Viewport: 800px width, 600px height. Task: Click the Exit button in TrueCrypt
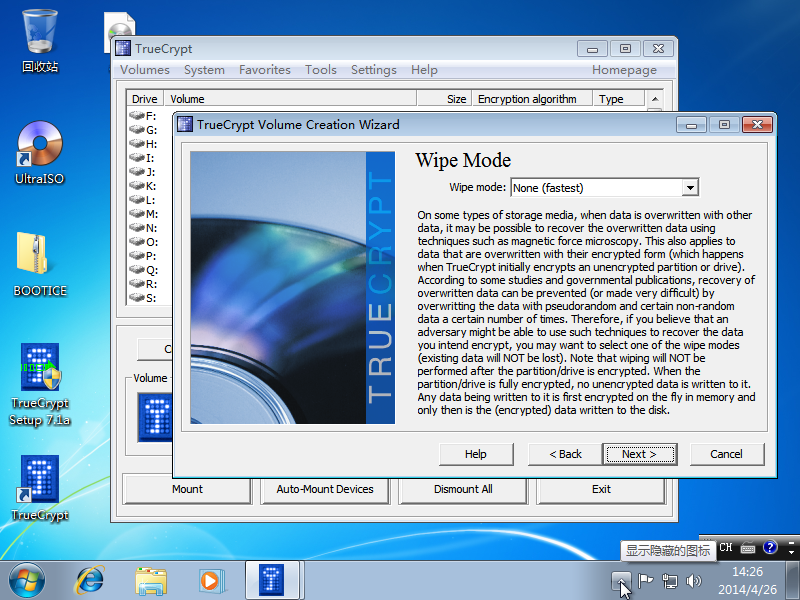pos(601,489)
